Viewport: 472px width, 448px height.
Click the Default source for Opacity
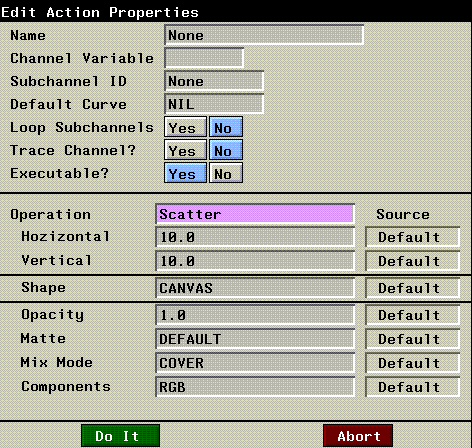pos(413,315)
